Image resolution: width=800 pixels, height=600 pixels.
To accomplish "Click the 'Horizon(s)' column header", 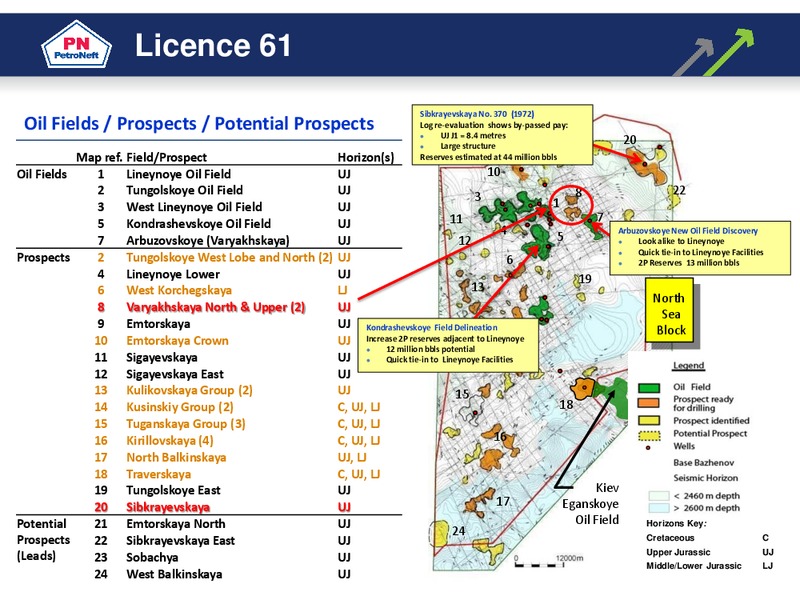I will 366,157.
